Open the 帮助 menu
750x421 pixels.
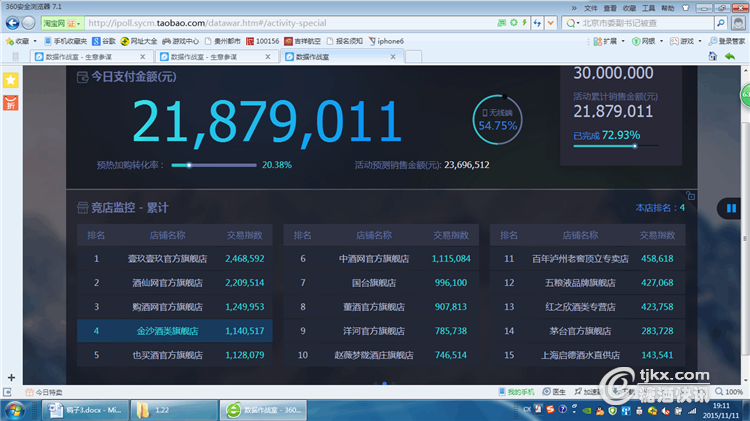[x=667, y=8]
